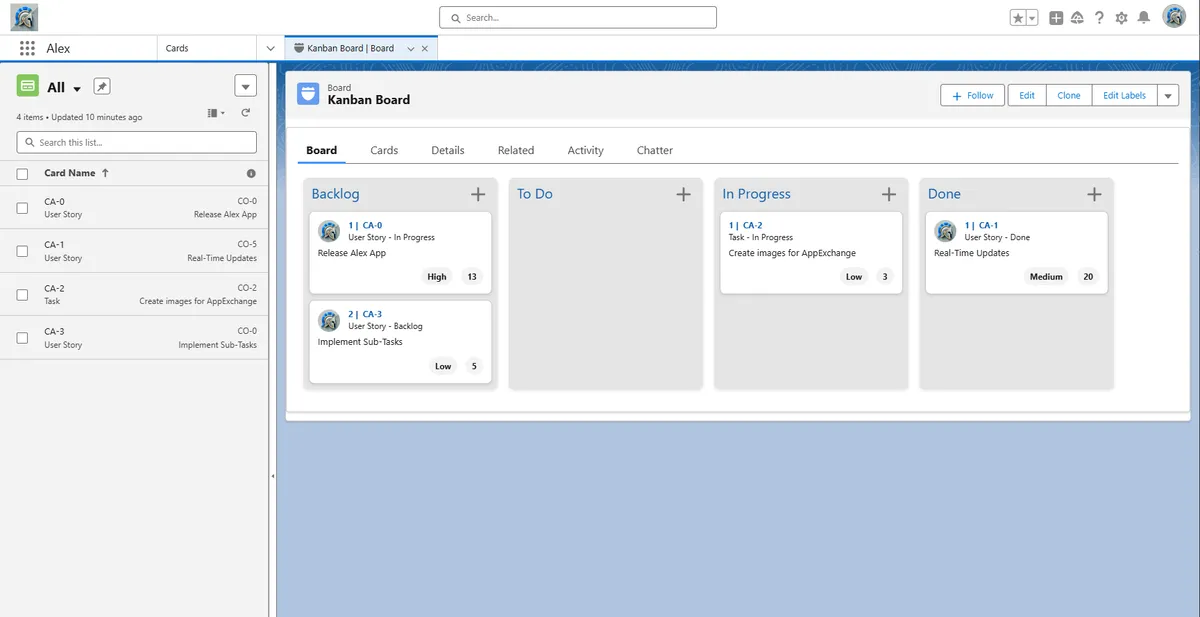1200x617 pixels.
Task: Open the Cards navigation dropdown chevron
Action: coord(270,48)
